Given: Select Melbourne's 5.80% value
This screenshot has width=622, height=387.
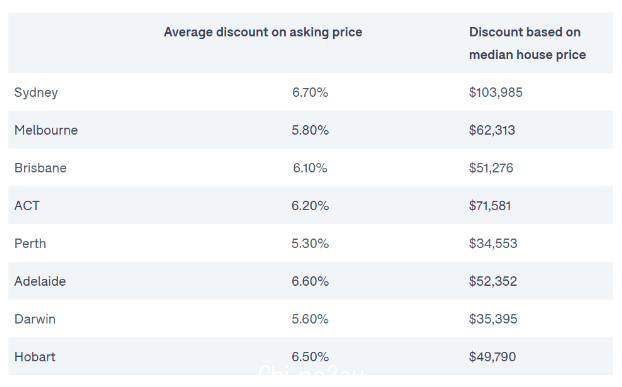Looking at the screenshot, I should 310,130.
